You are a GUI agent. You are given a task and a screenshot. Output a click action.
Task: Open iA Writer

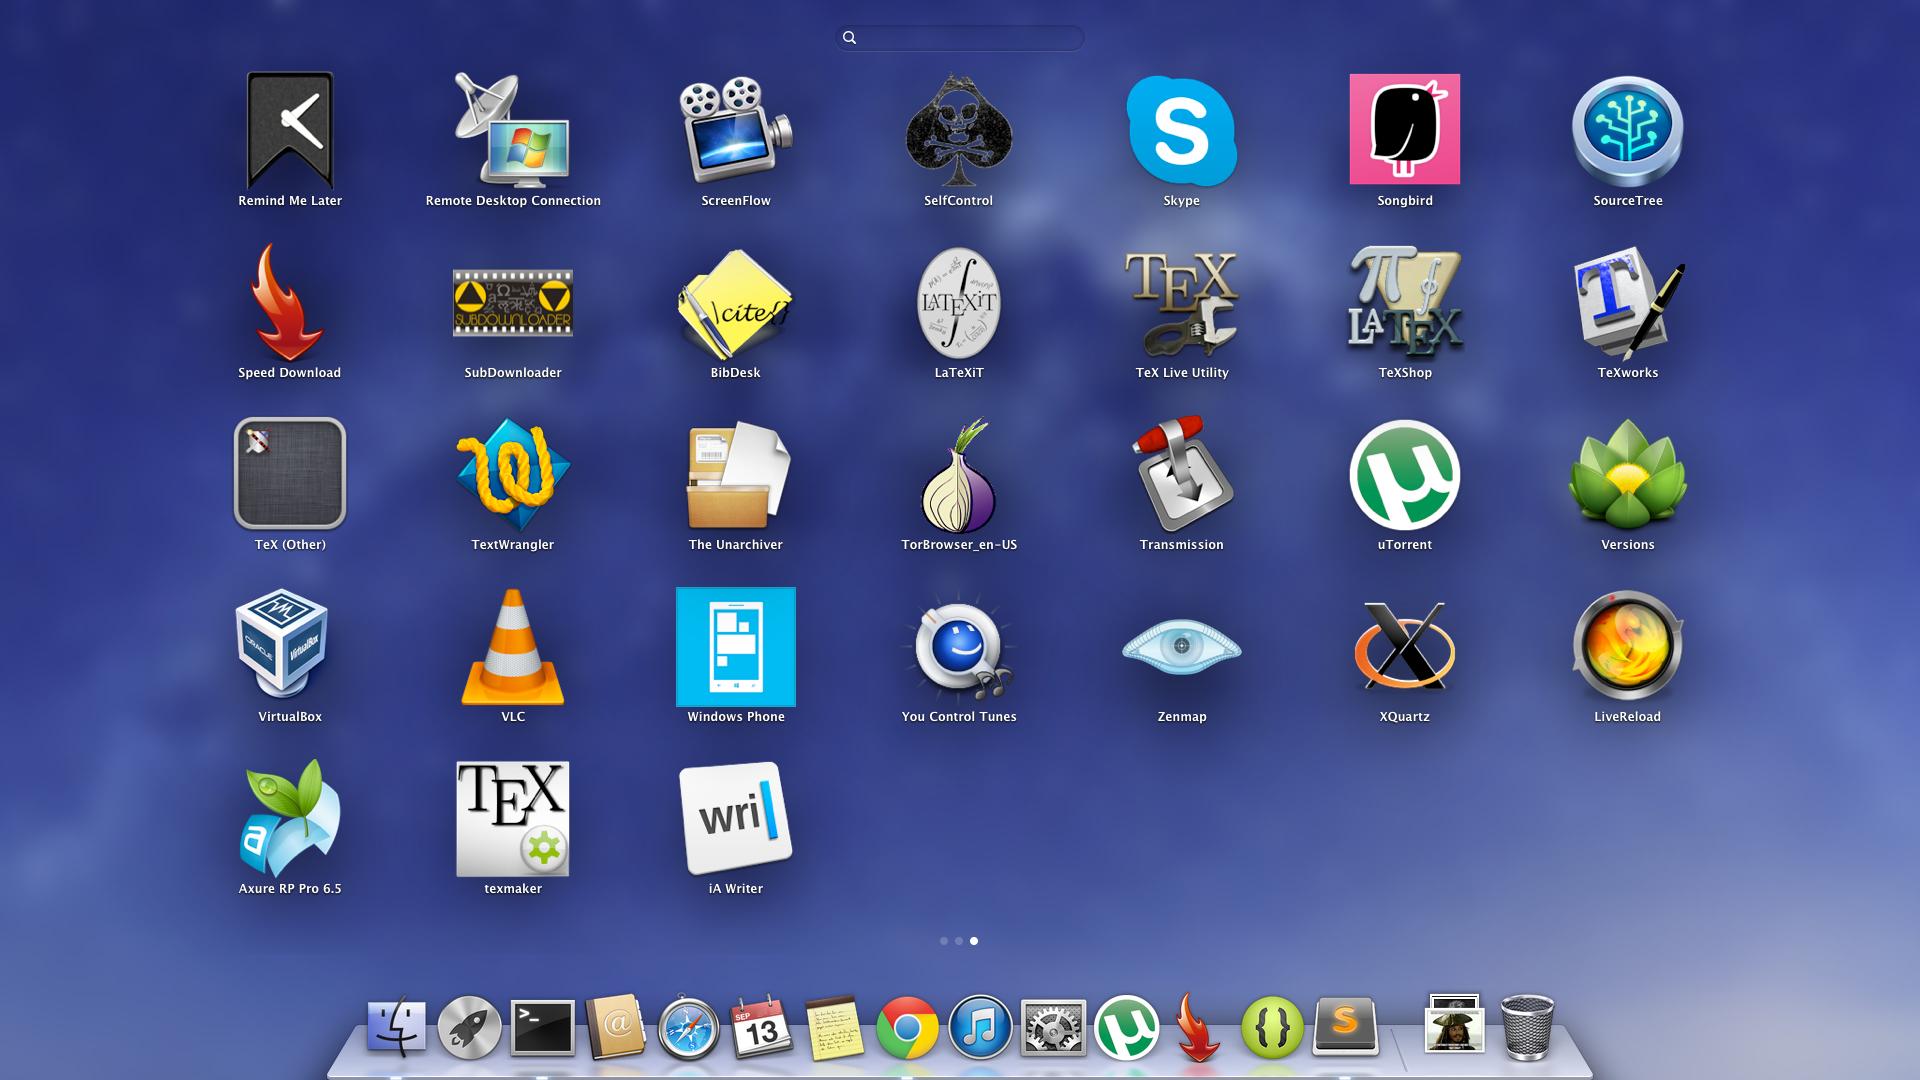(x=736, y=818)
